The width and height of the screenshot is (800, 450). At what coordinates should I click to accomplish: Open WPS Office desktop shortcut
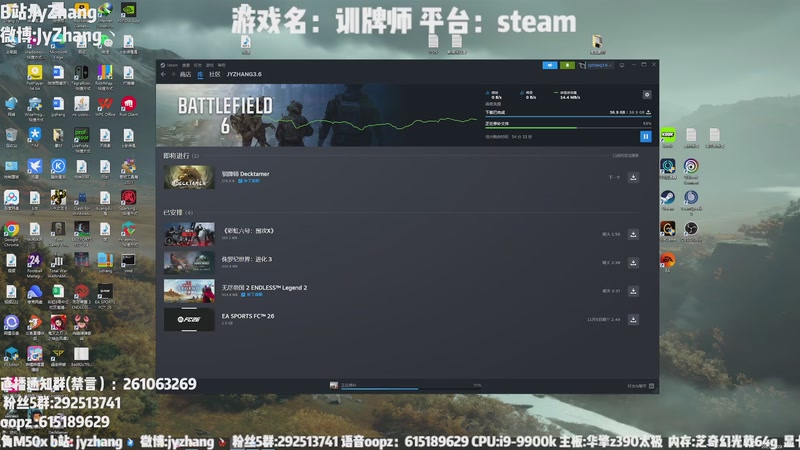(105, 107)
